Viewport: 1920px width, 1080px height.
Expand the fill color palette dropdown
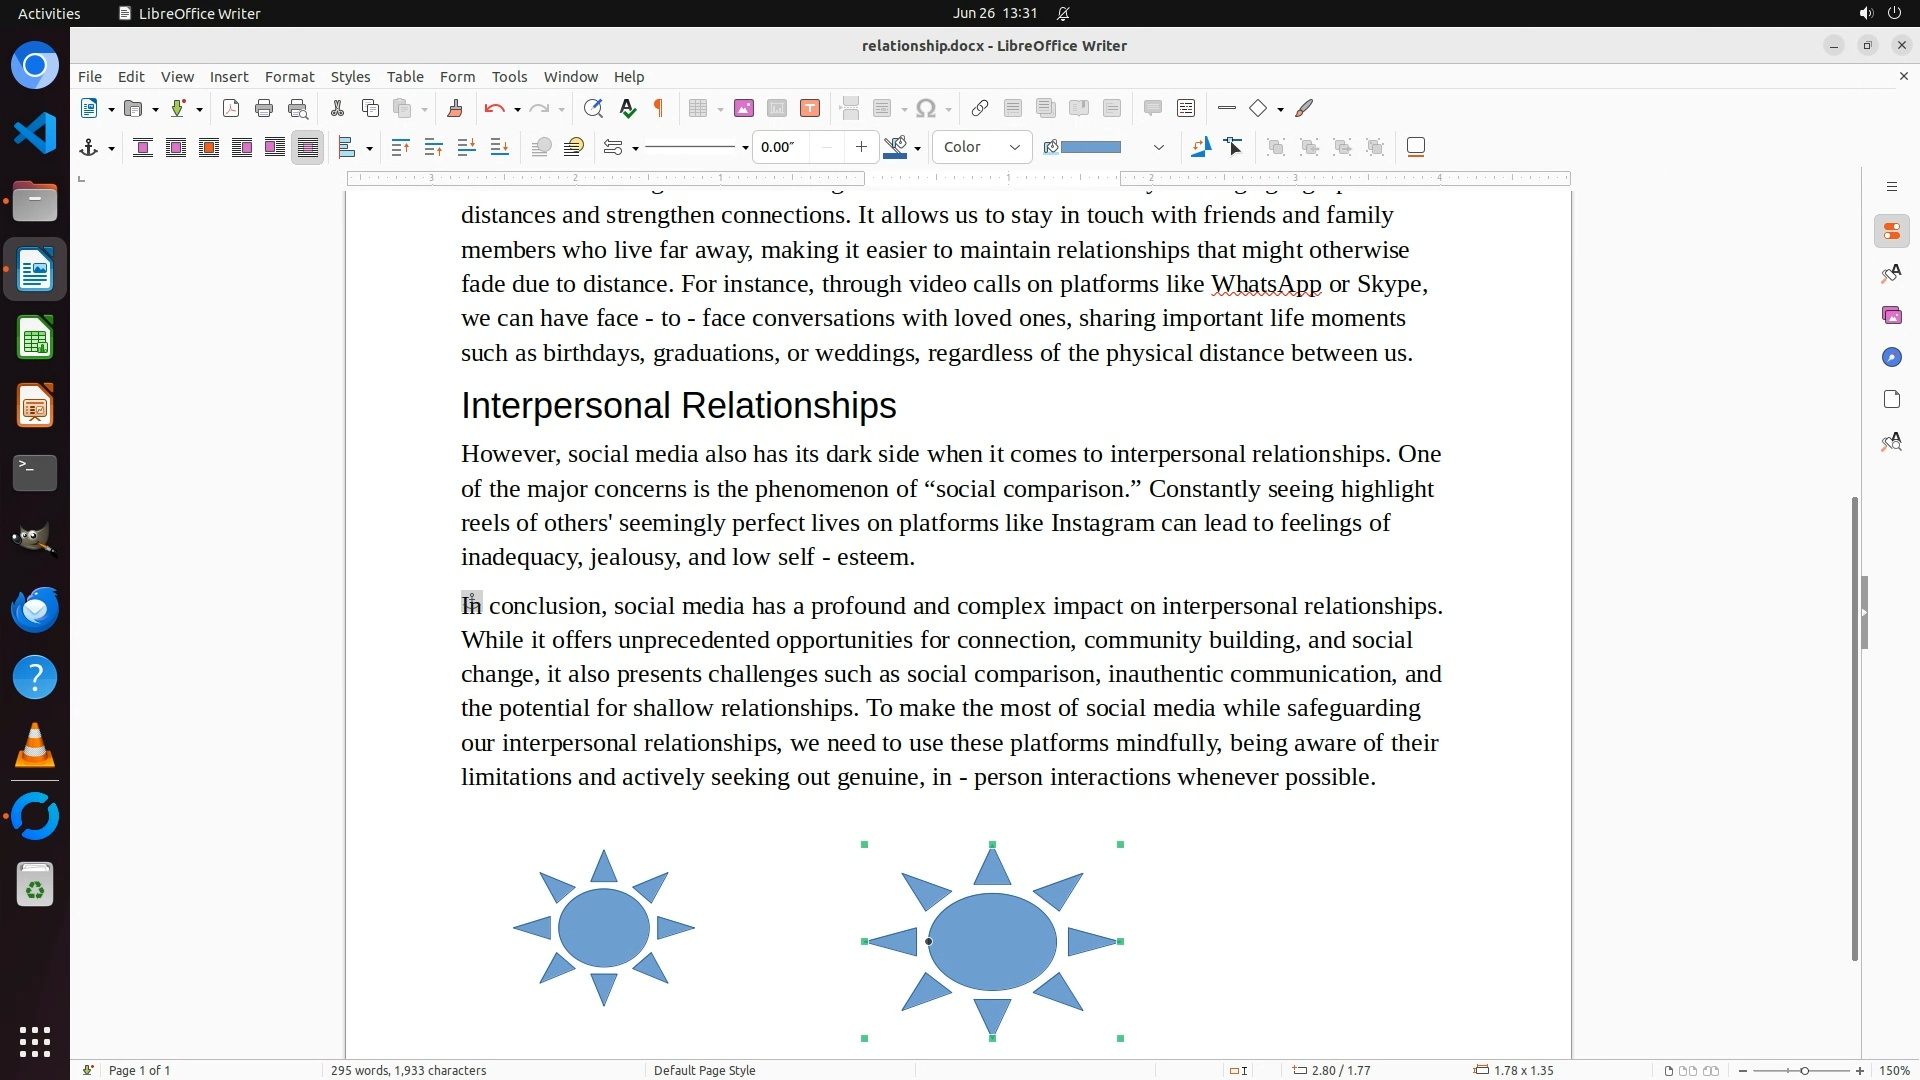(x=1159, y=148)
